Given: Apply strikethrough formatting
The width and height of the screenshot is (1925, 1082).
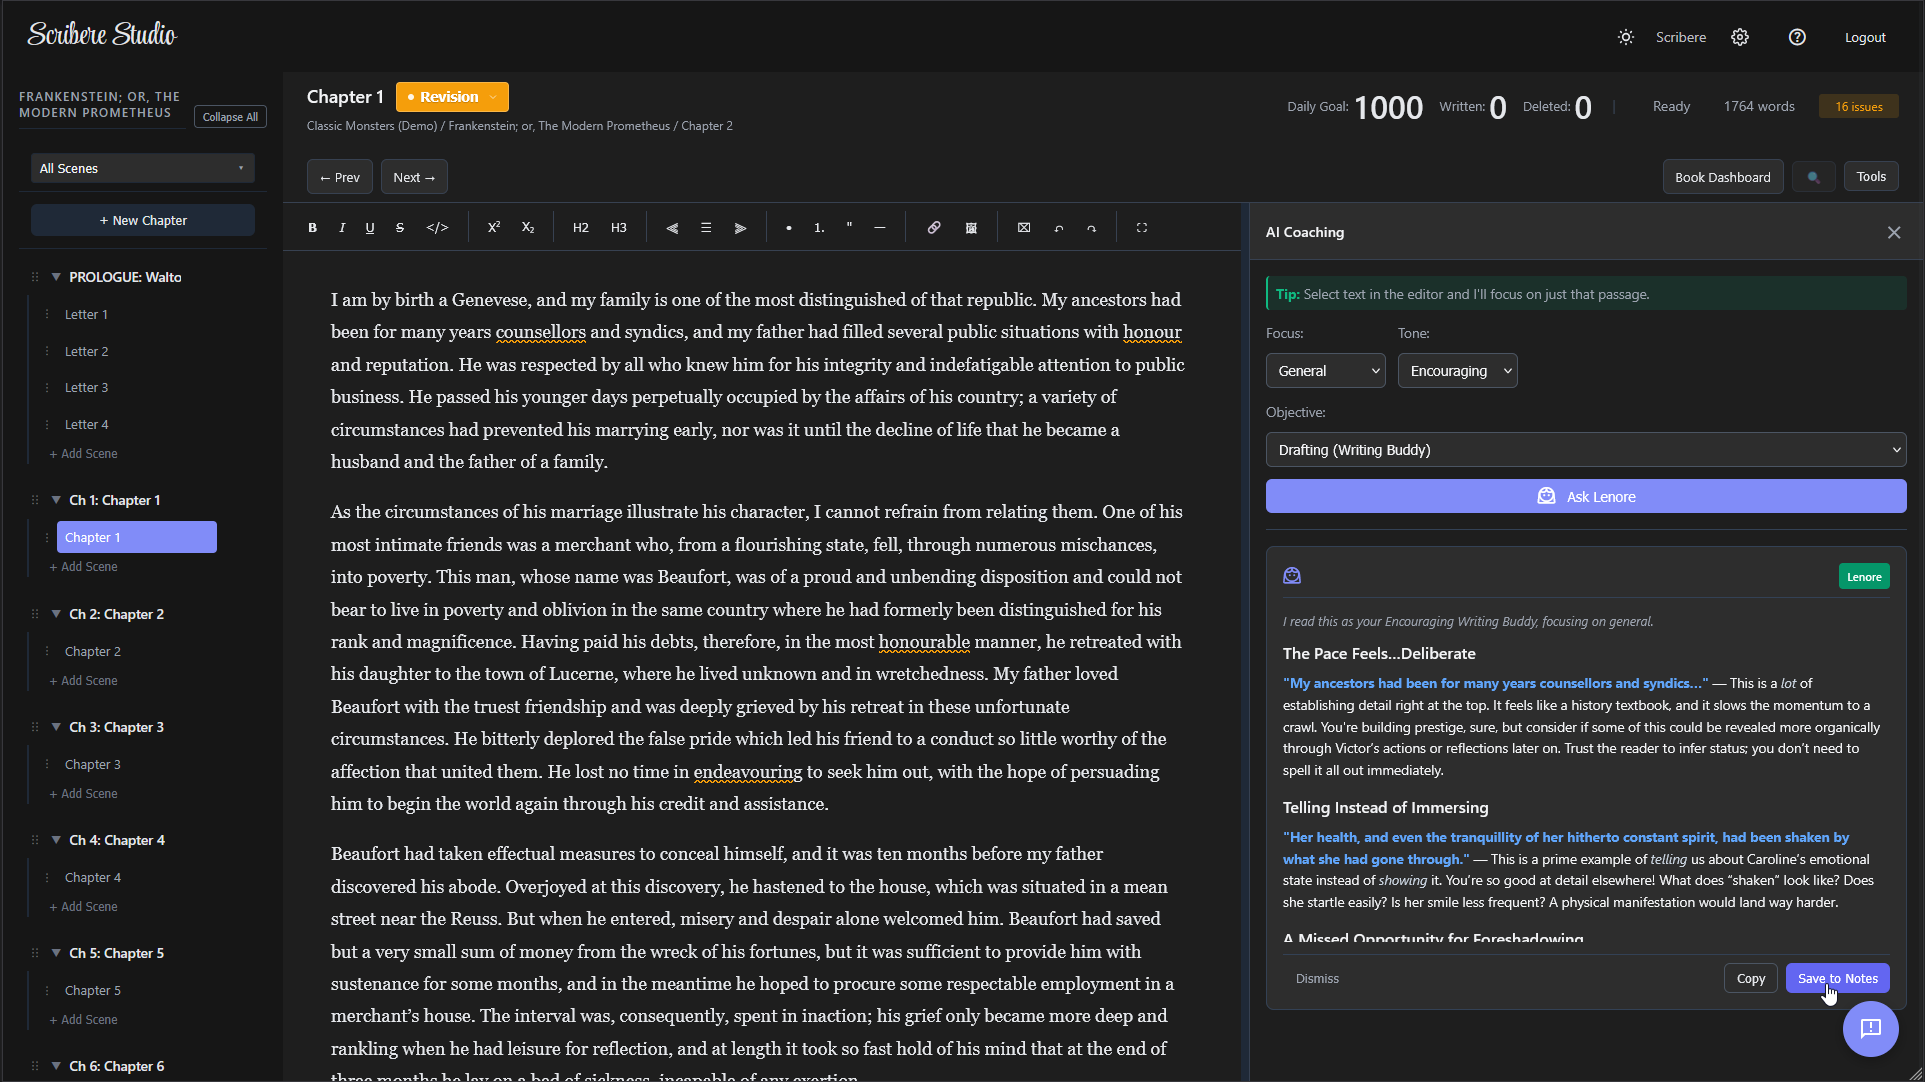Looking at the screenshot, I should click(400, 228).
